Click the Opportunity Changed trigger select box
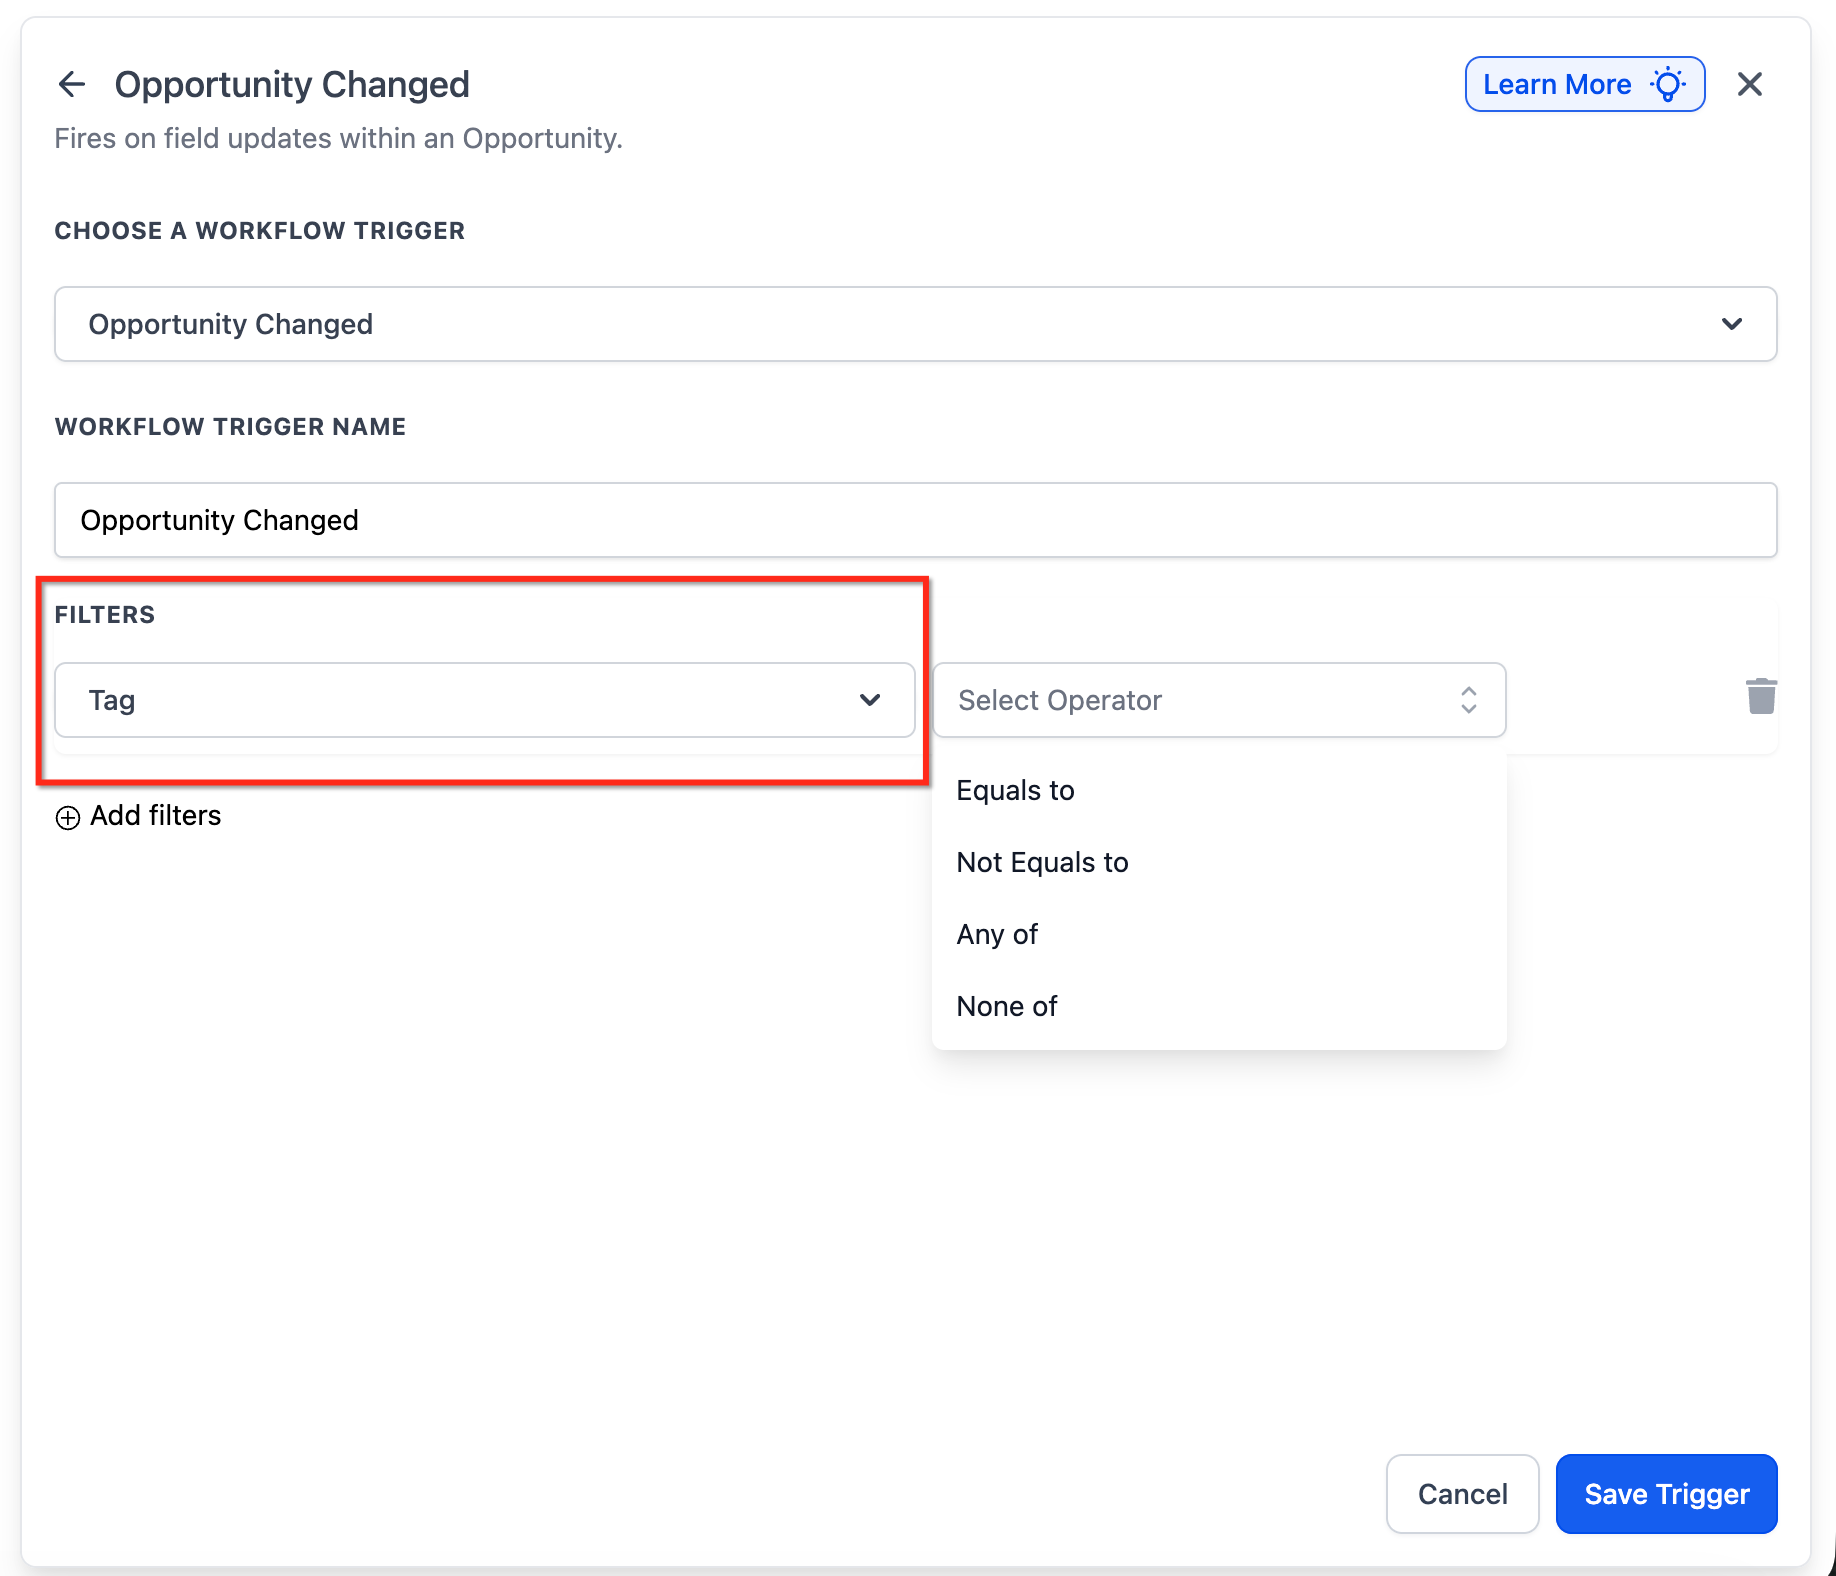 click(x=915, y=324)
